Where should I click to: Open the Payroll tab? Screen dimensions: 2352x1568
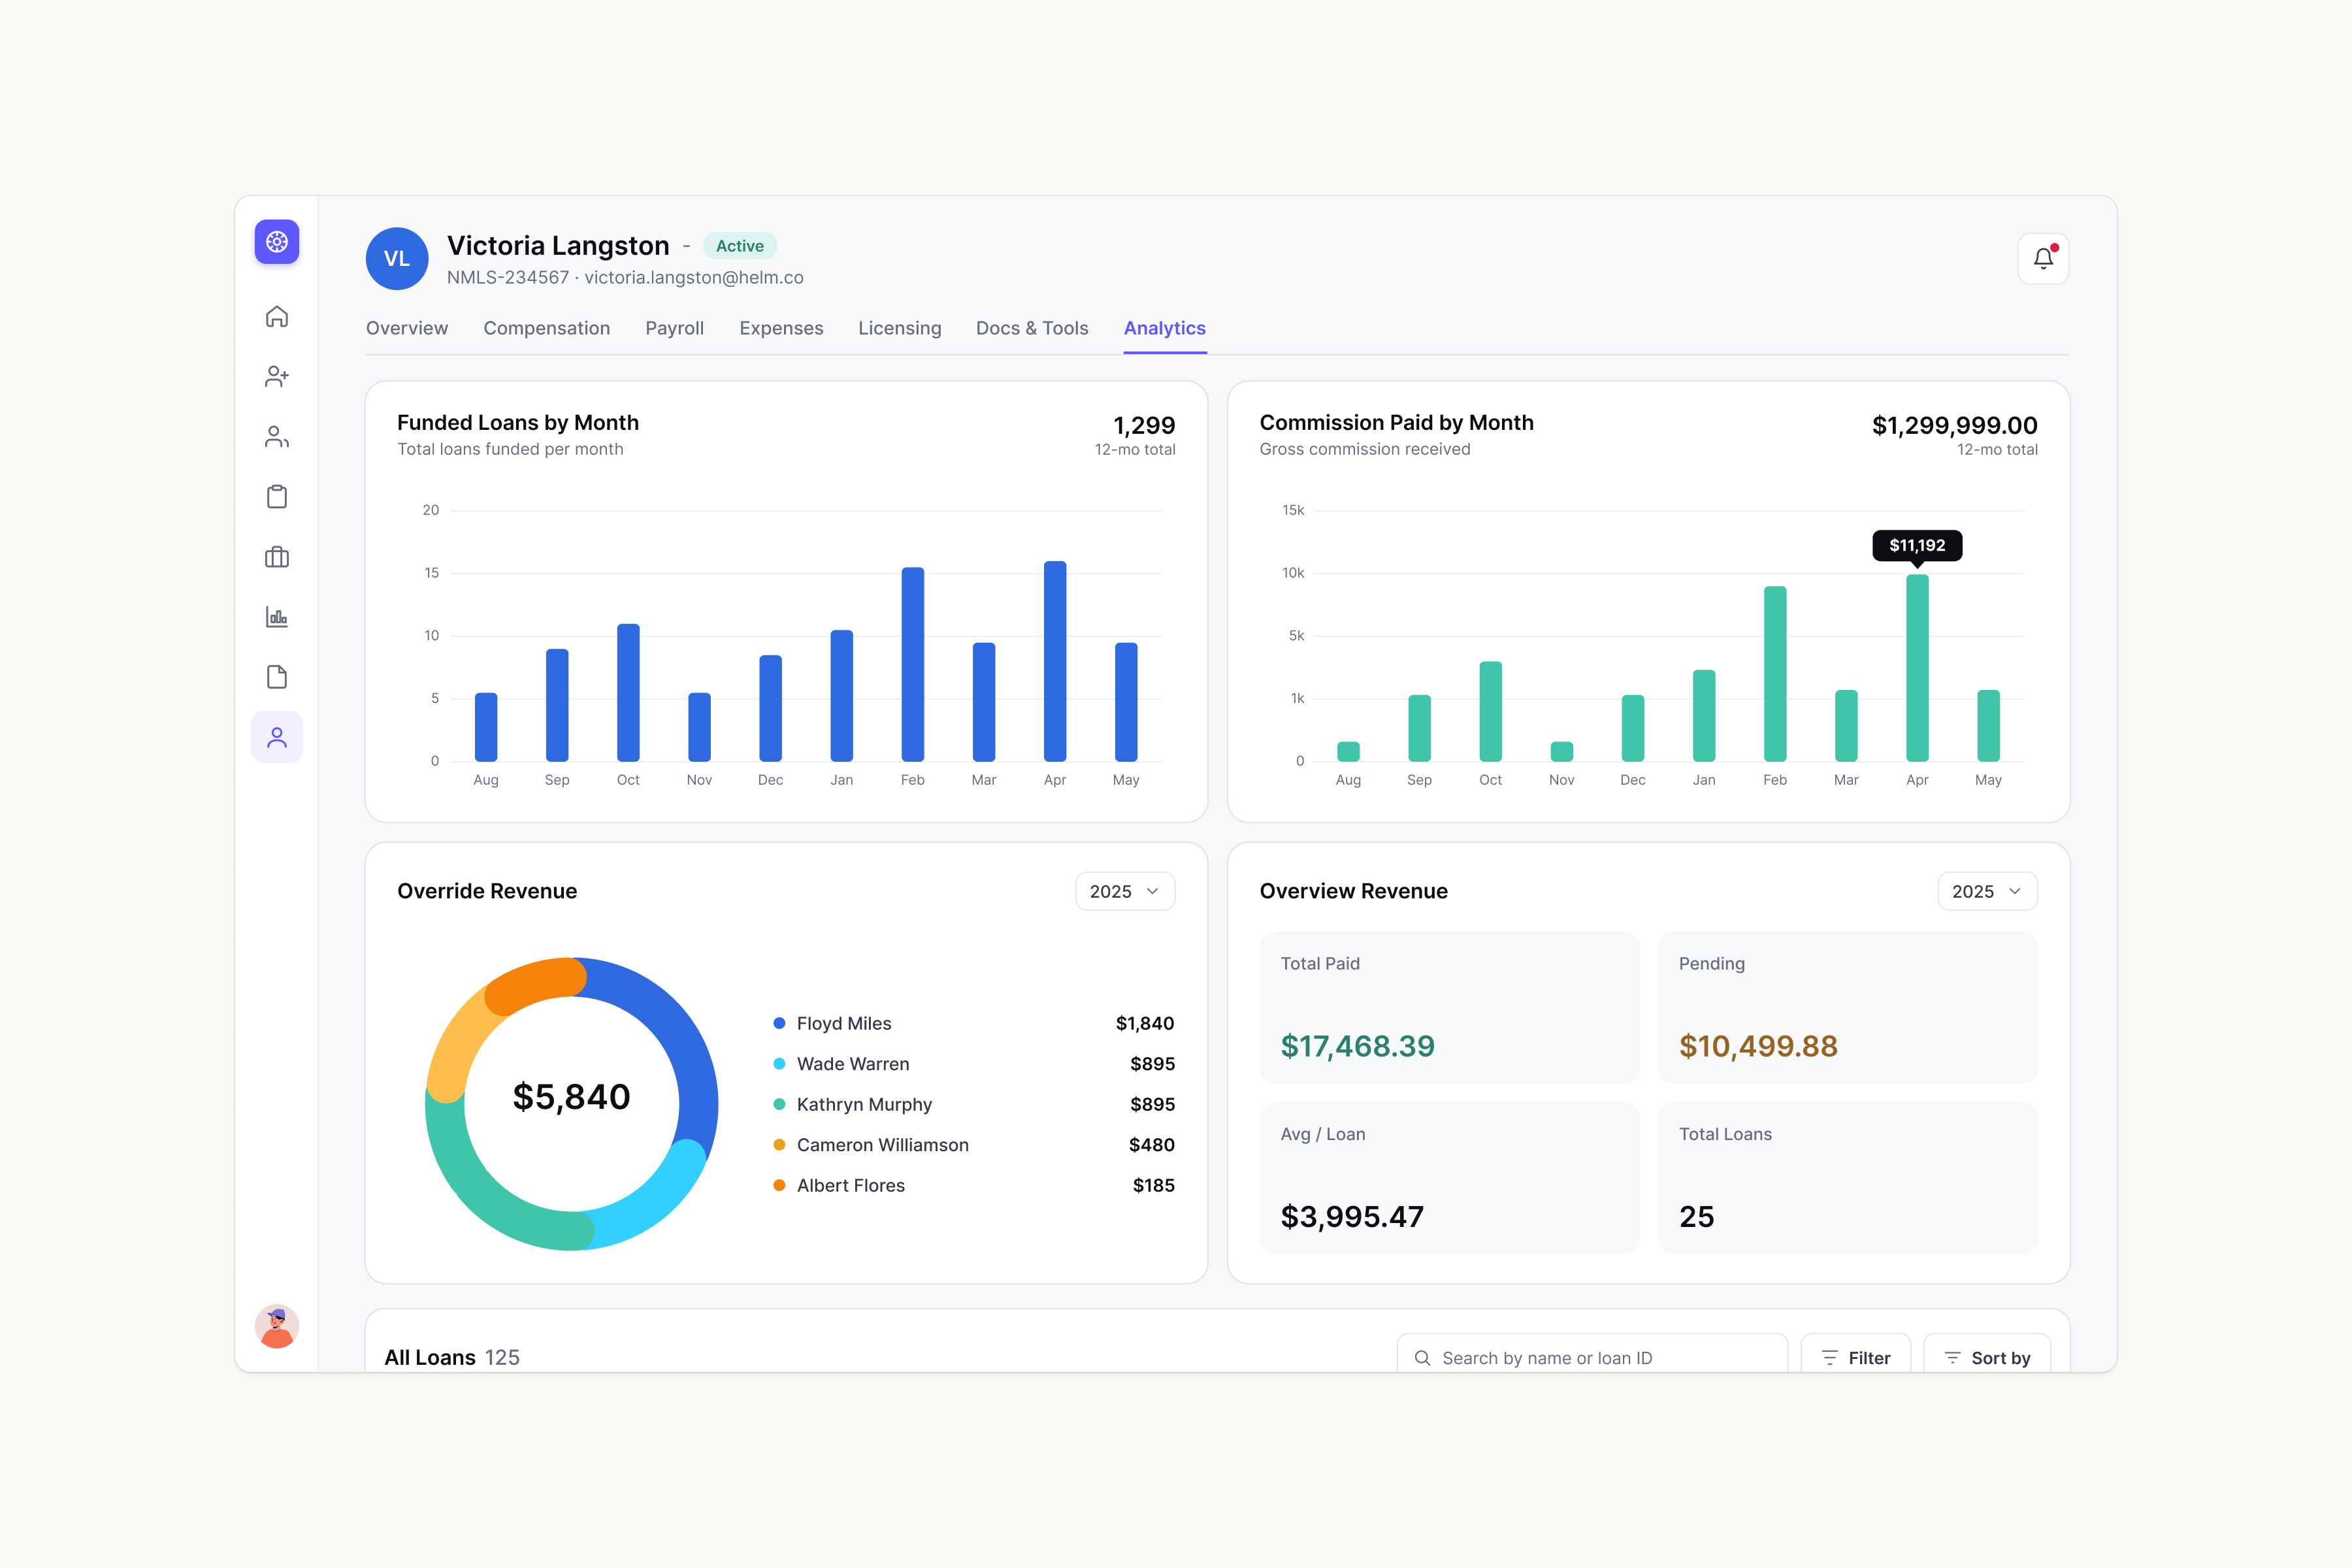675,328
